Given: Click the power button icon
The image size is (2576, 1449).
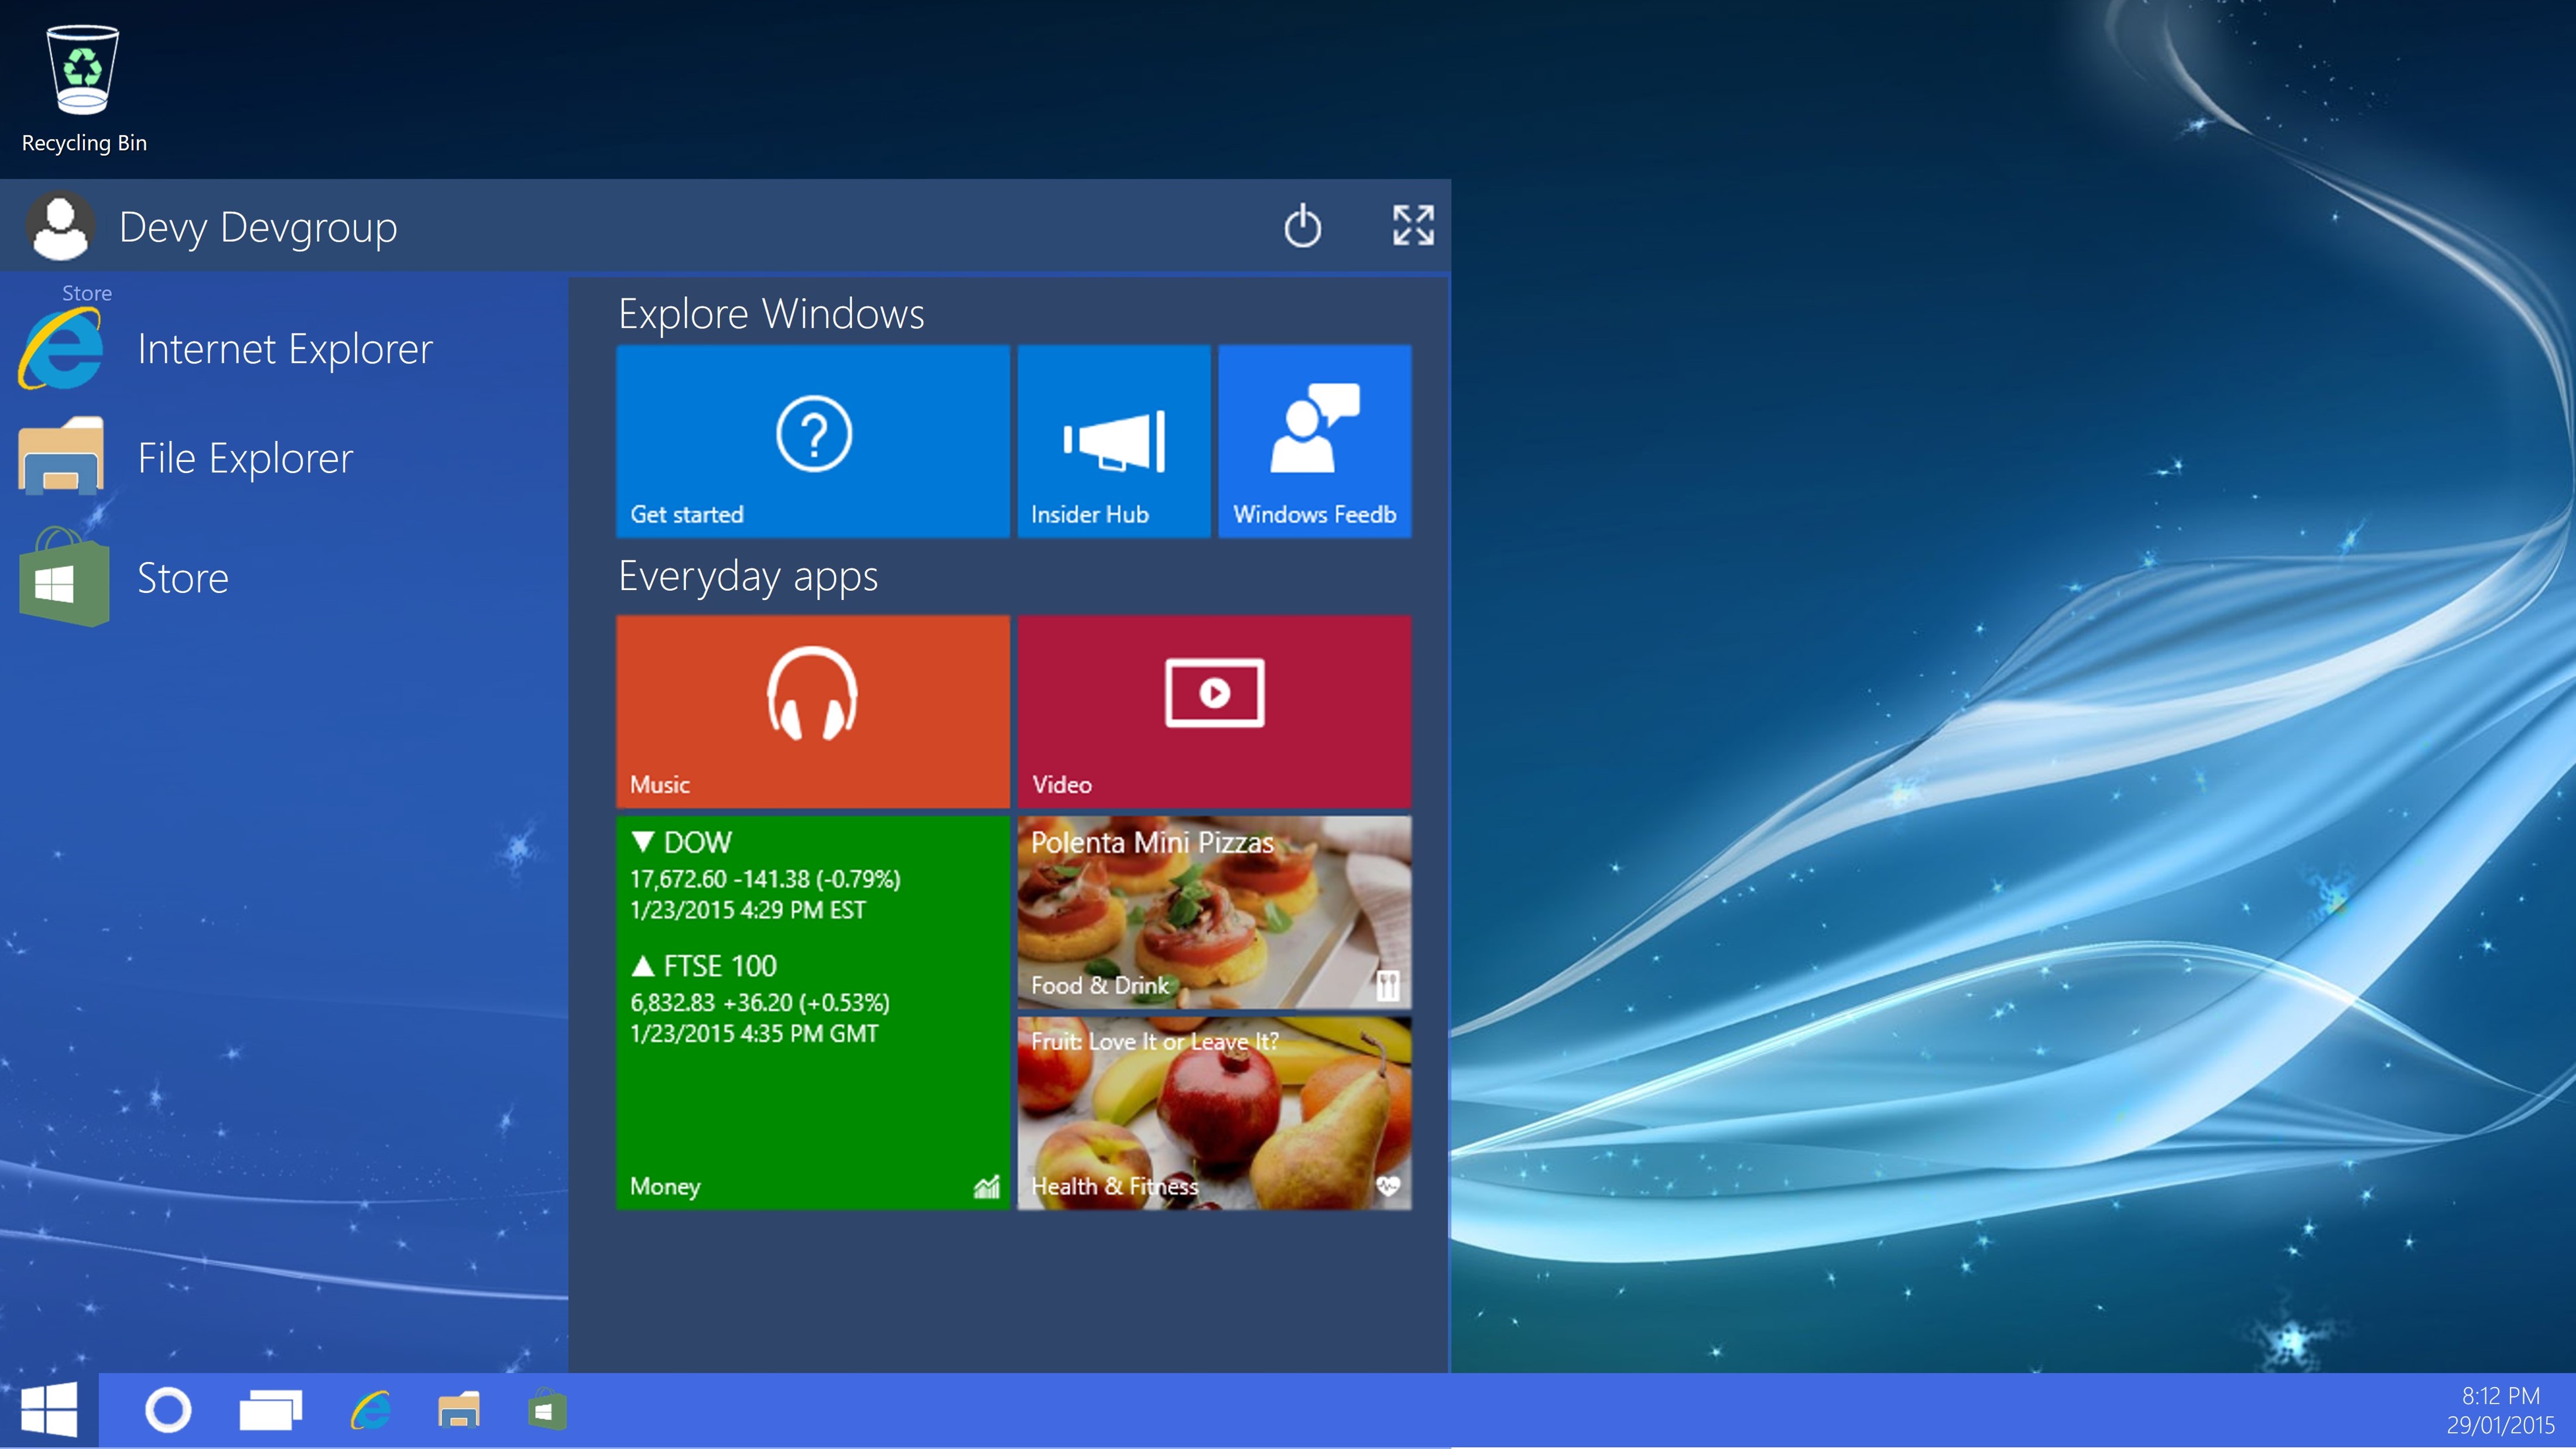Looking at the screenshot, I should point(1302,226).
